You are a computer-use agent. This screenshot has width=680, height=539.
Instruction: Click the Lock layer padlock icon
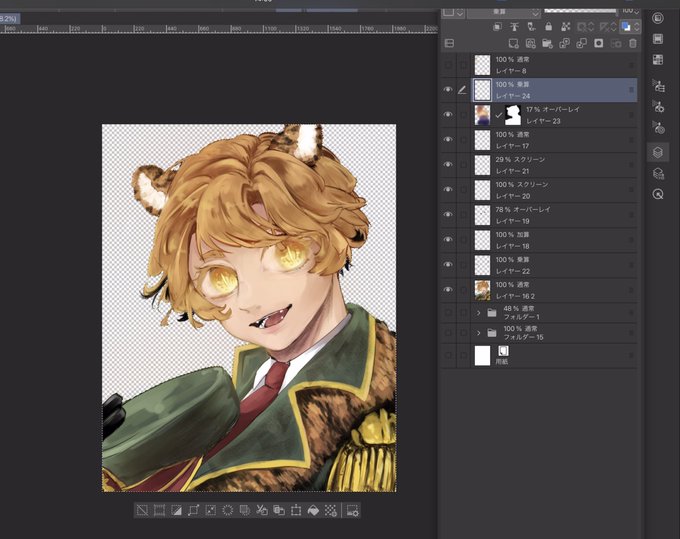(x=549, y=27)
